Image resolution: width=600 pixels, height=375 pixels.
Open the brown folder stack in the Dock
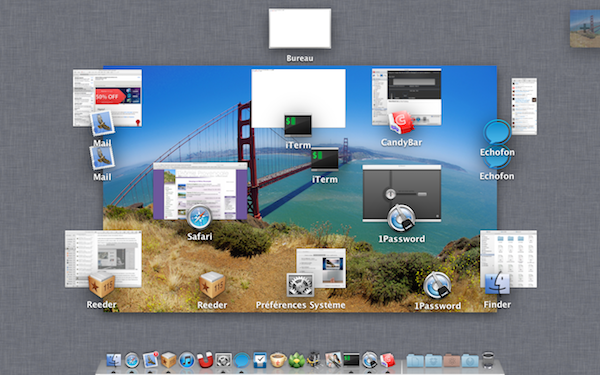tap(452, 360)
